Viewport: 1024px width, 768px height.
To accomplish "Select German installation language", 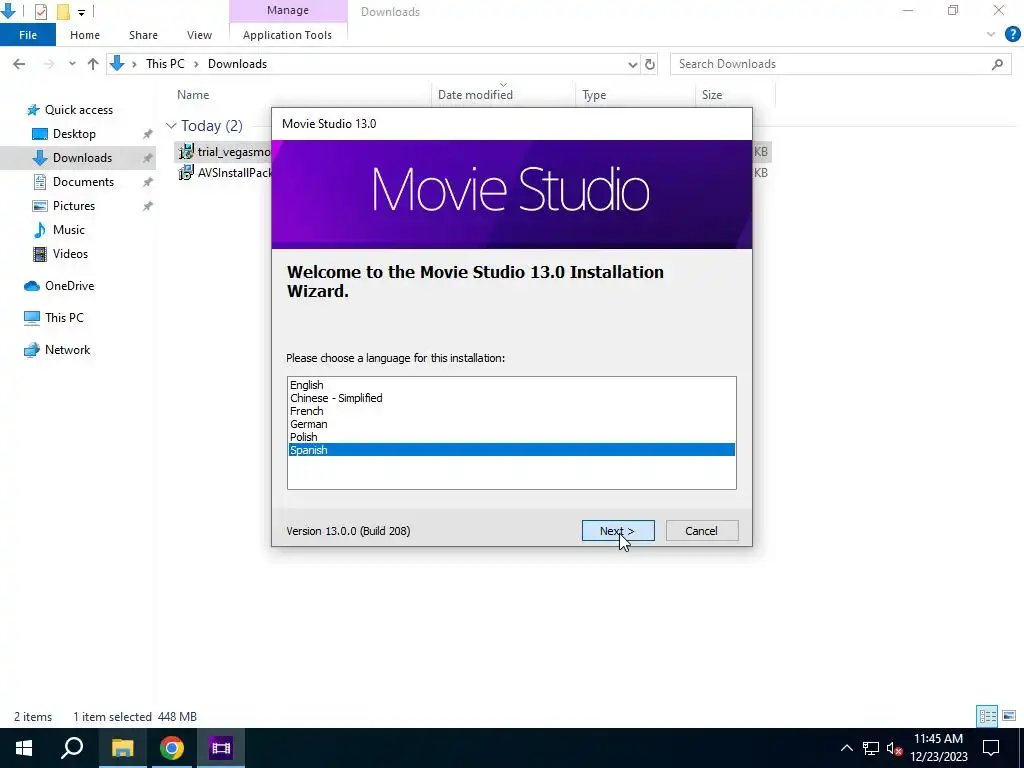I will [x=511, y=424].
